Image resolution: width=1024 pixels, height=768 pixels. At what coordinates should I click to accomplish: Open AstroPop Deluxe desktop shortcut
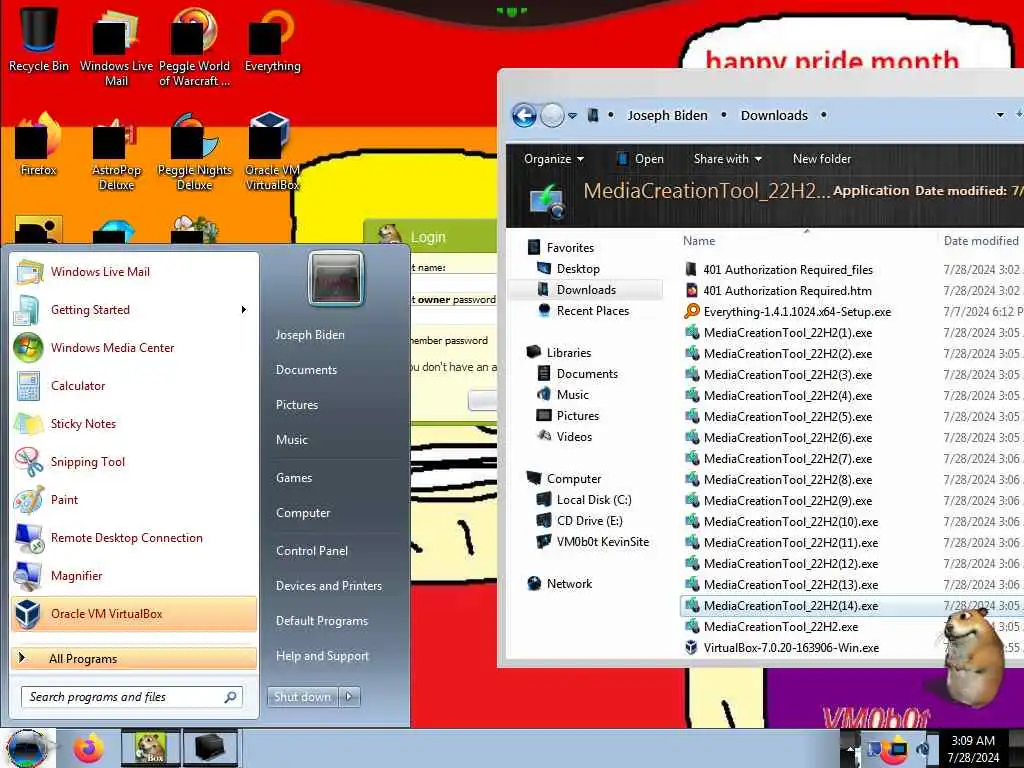coord(116,152)
